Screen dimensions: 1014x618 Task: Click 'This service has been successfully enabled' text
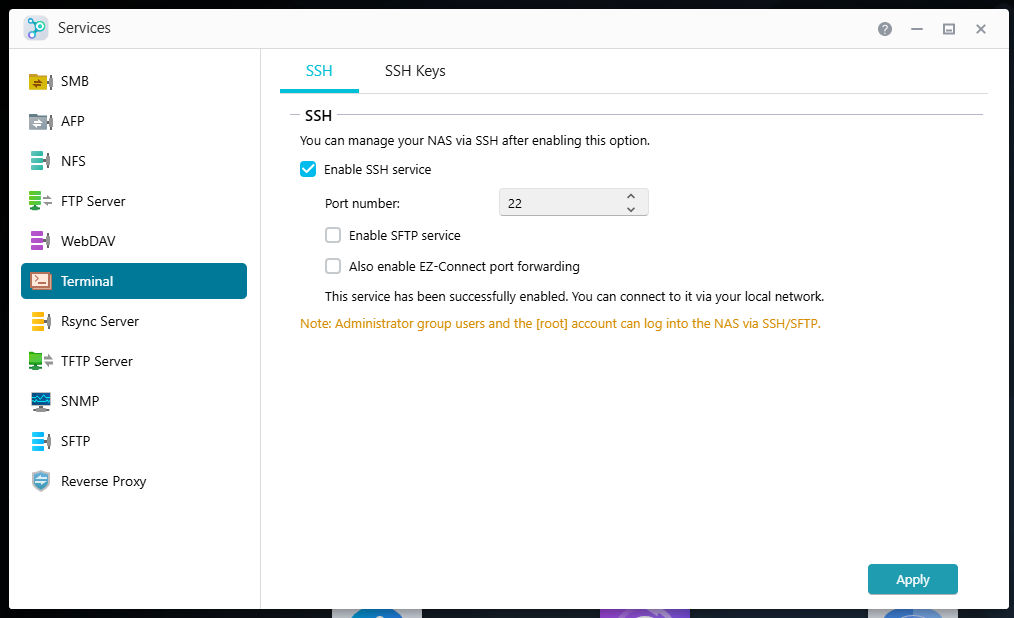point(574,297)
